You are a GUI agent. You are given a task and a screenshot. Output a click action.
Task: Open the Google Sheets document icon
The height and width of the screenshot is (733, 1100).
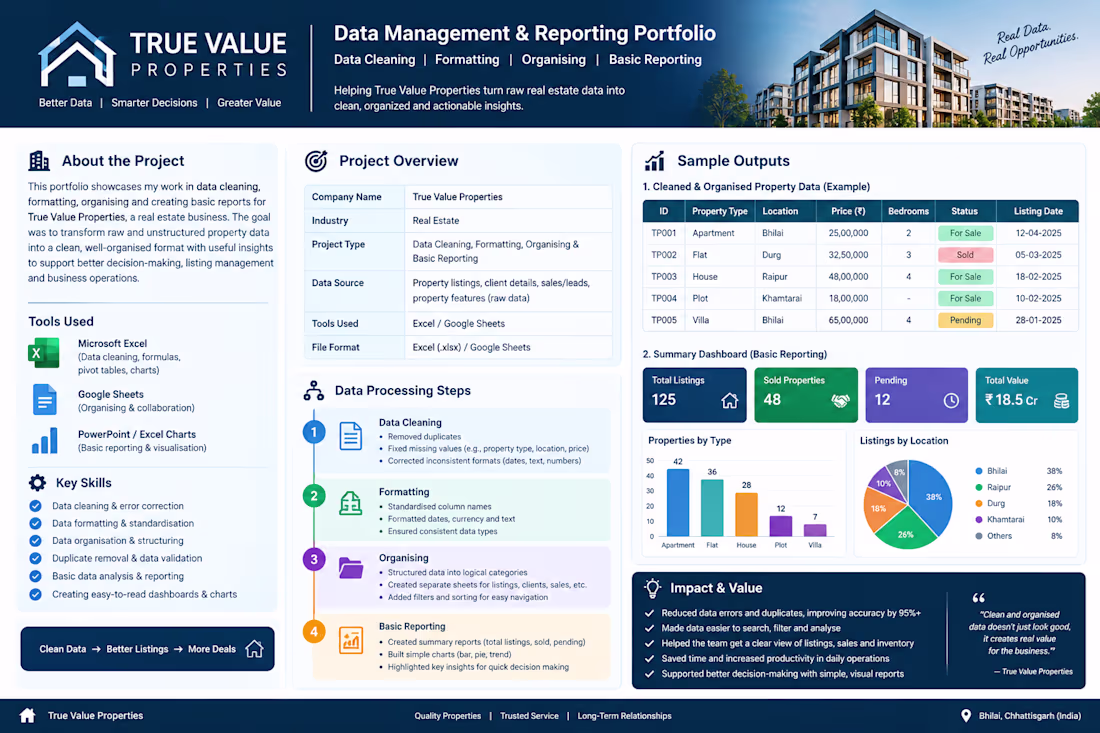(44, 400)
